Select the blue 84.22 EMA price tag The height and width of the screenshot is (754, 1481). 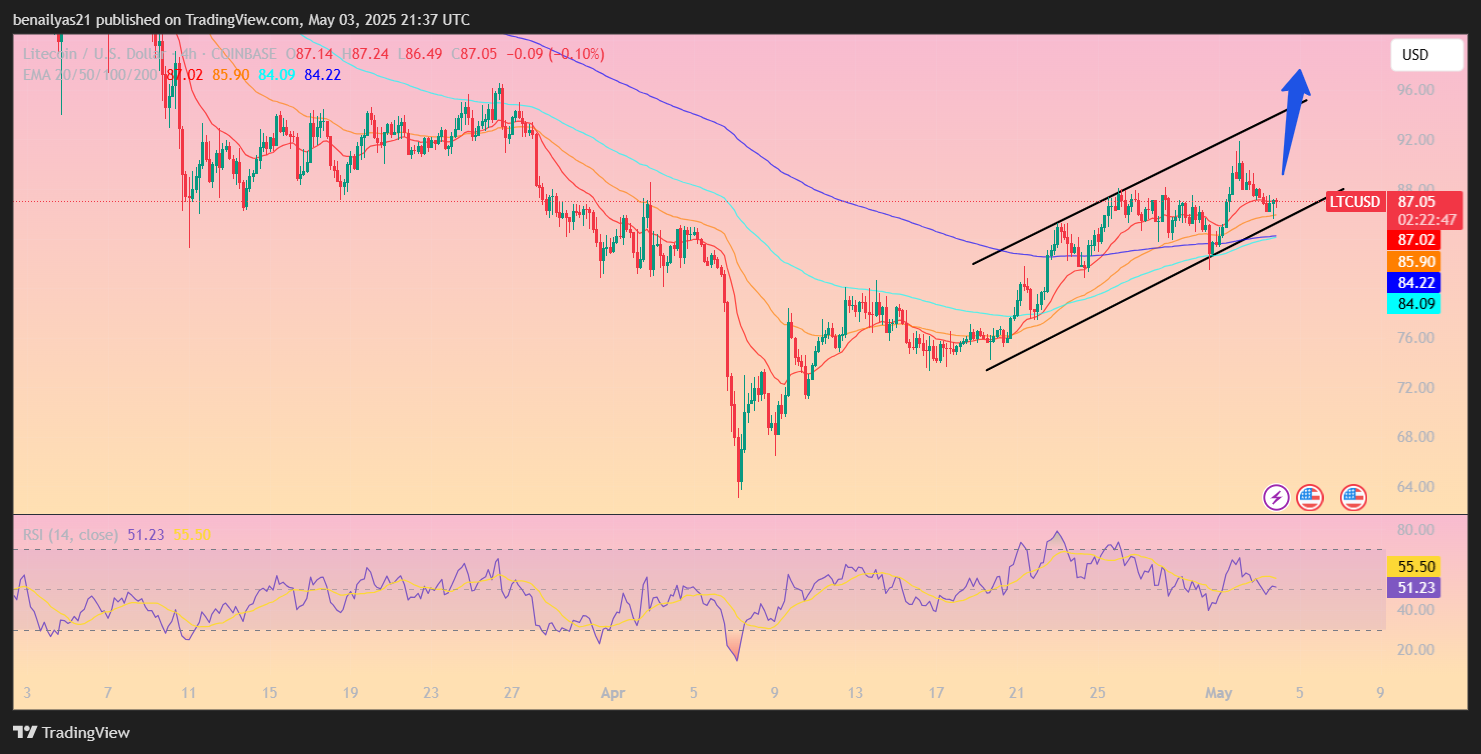(x=1413, y=283)
